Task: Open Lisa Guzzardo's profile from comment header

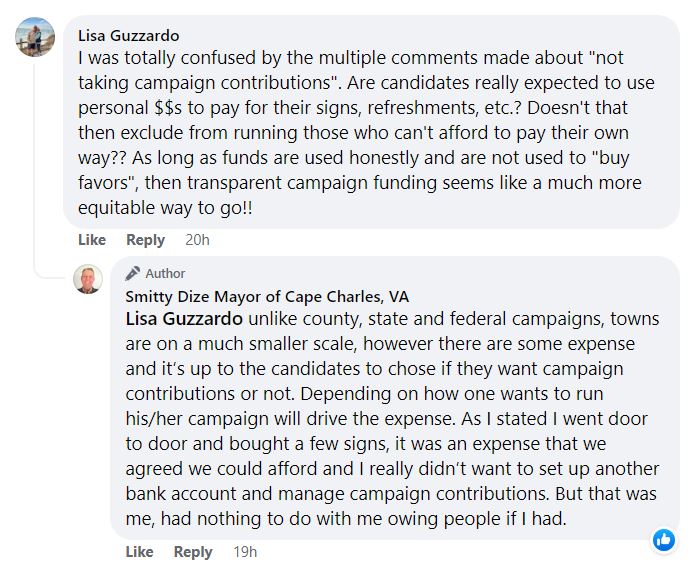Action: 129,35
